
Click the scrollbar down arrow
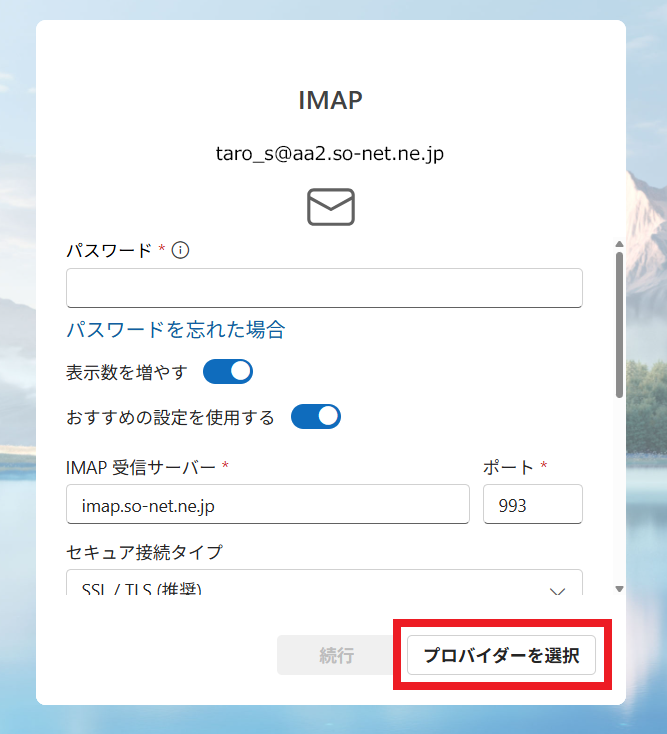[x=619, y=589]
